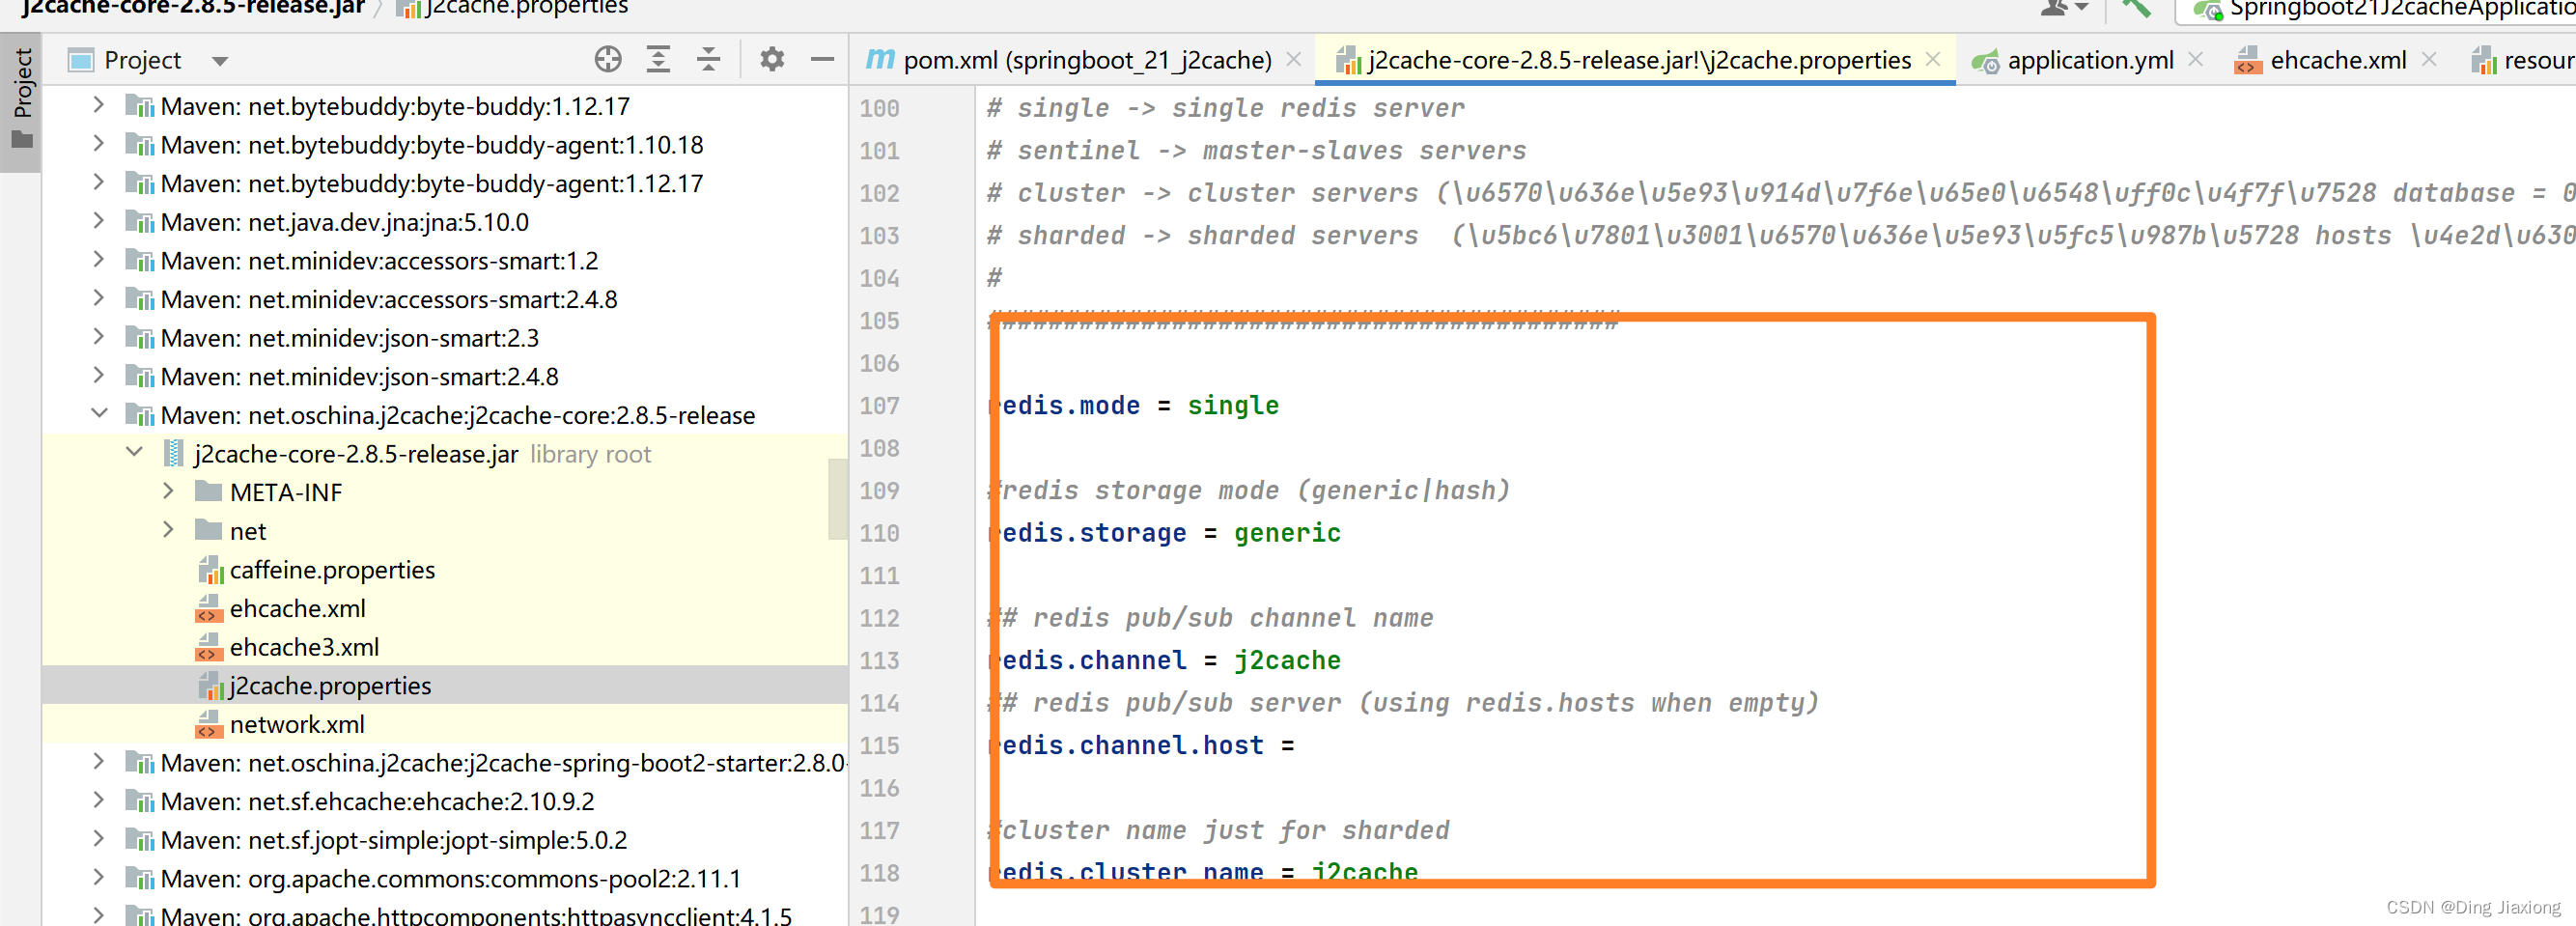Image resolution: width=2576 pixels, height=926 pixels.
Task: Place cursor on redis.mode value single
Action: point(1233,406)
